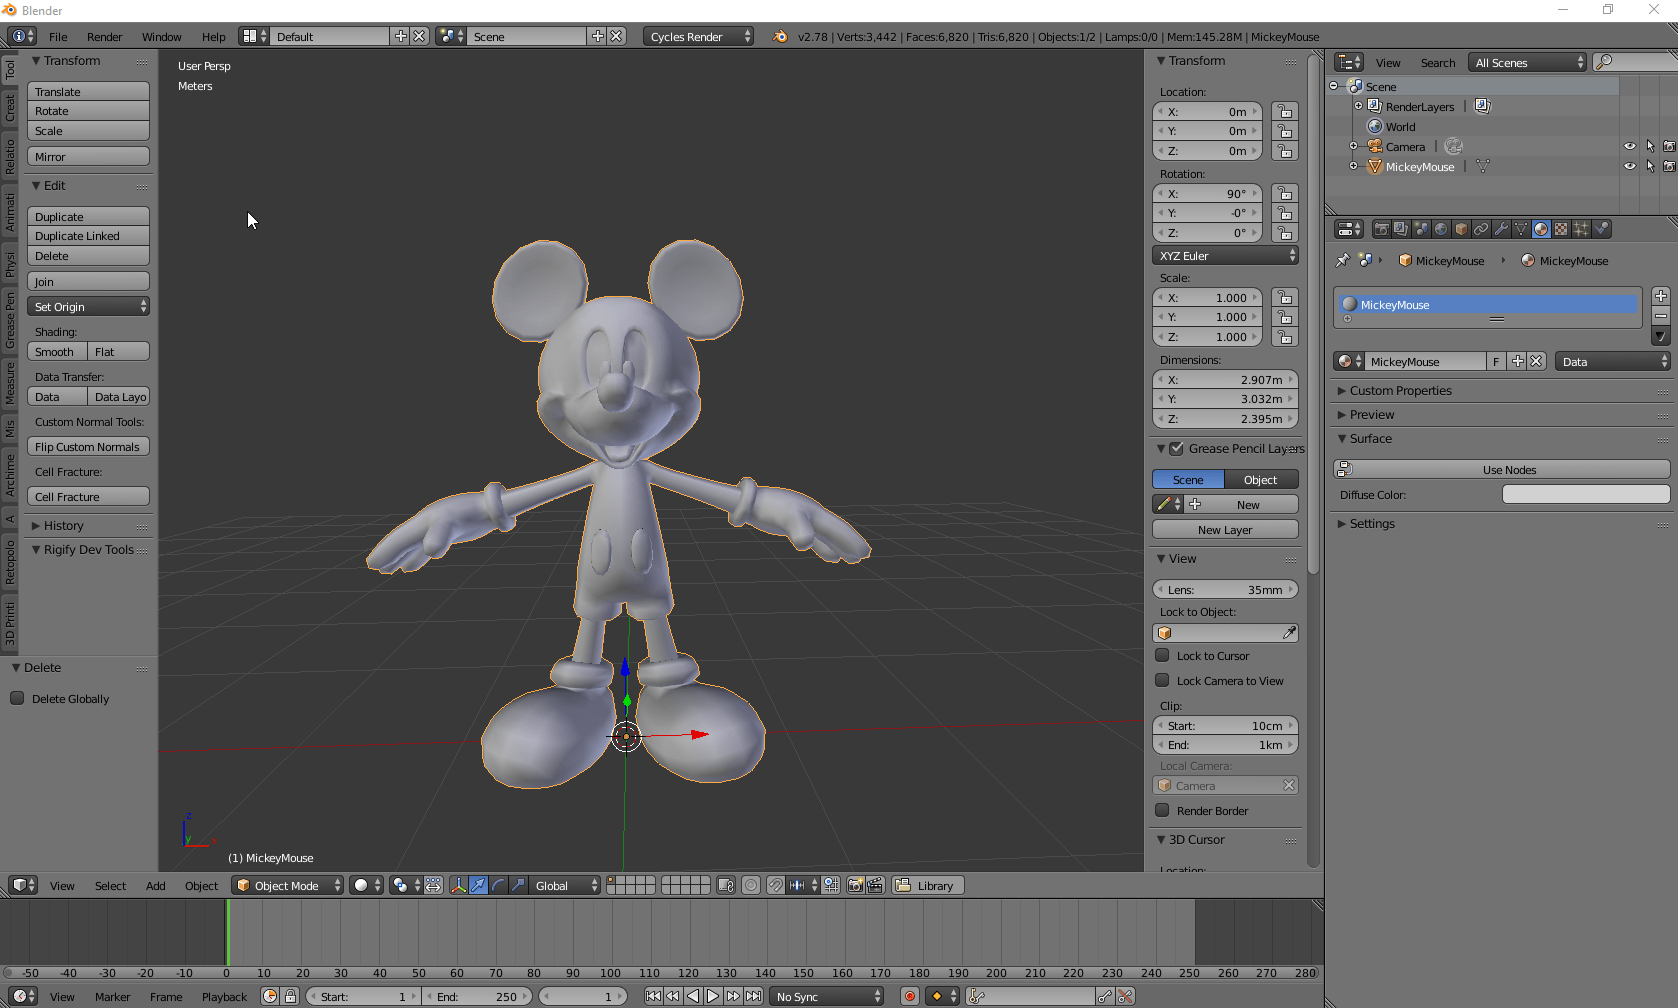This screenshot has height=1008, width=1678.
Task: Open the Object Mode dropdown
Action: pyautogui.click(x=288, y=886)
